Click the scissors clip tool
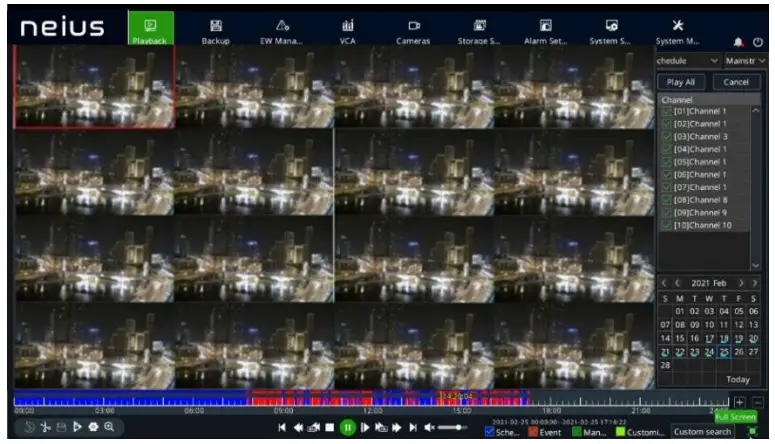This screenshot has height=444, width=775. point(45,427)
